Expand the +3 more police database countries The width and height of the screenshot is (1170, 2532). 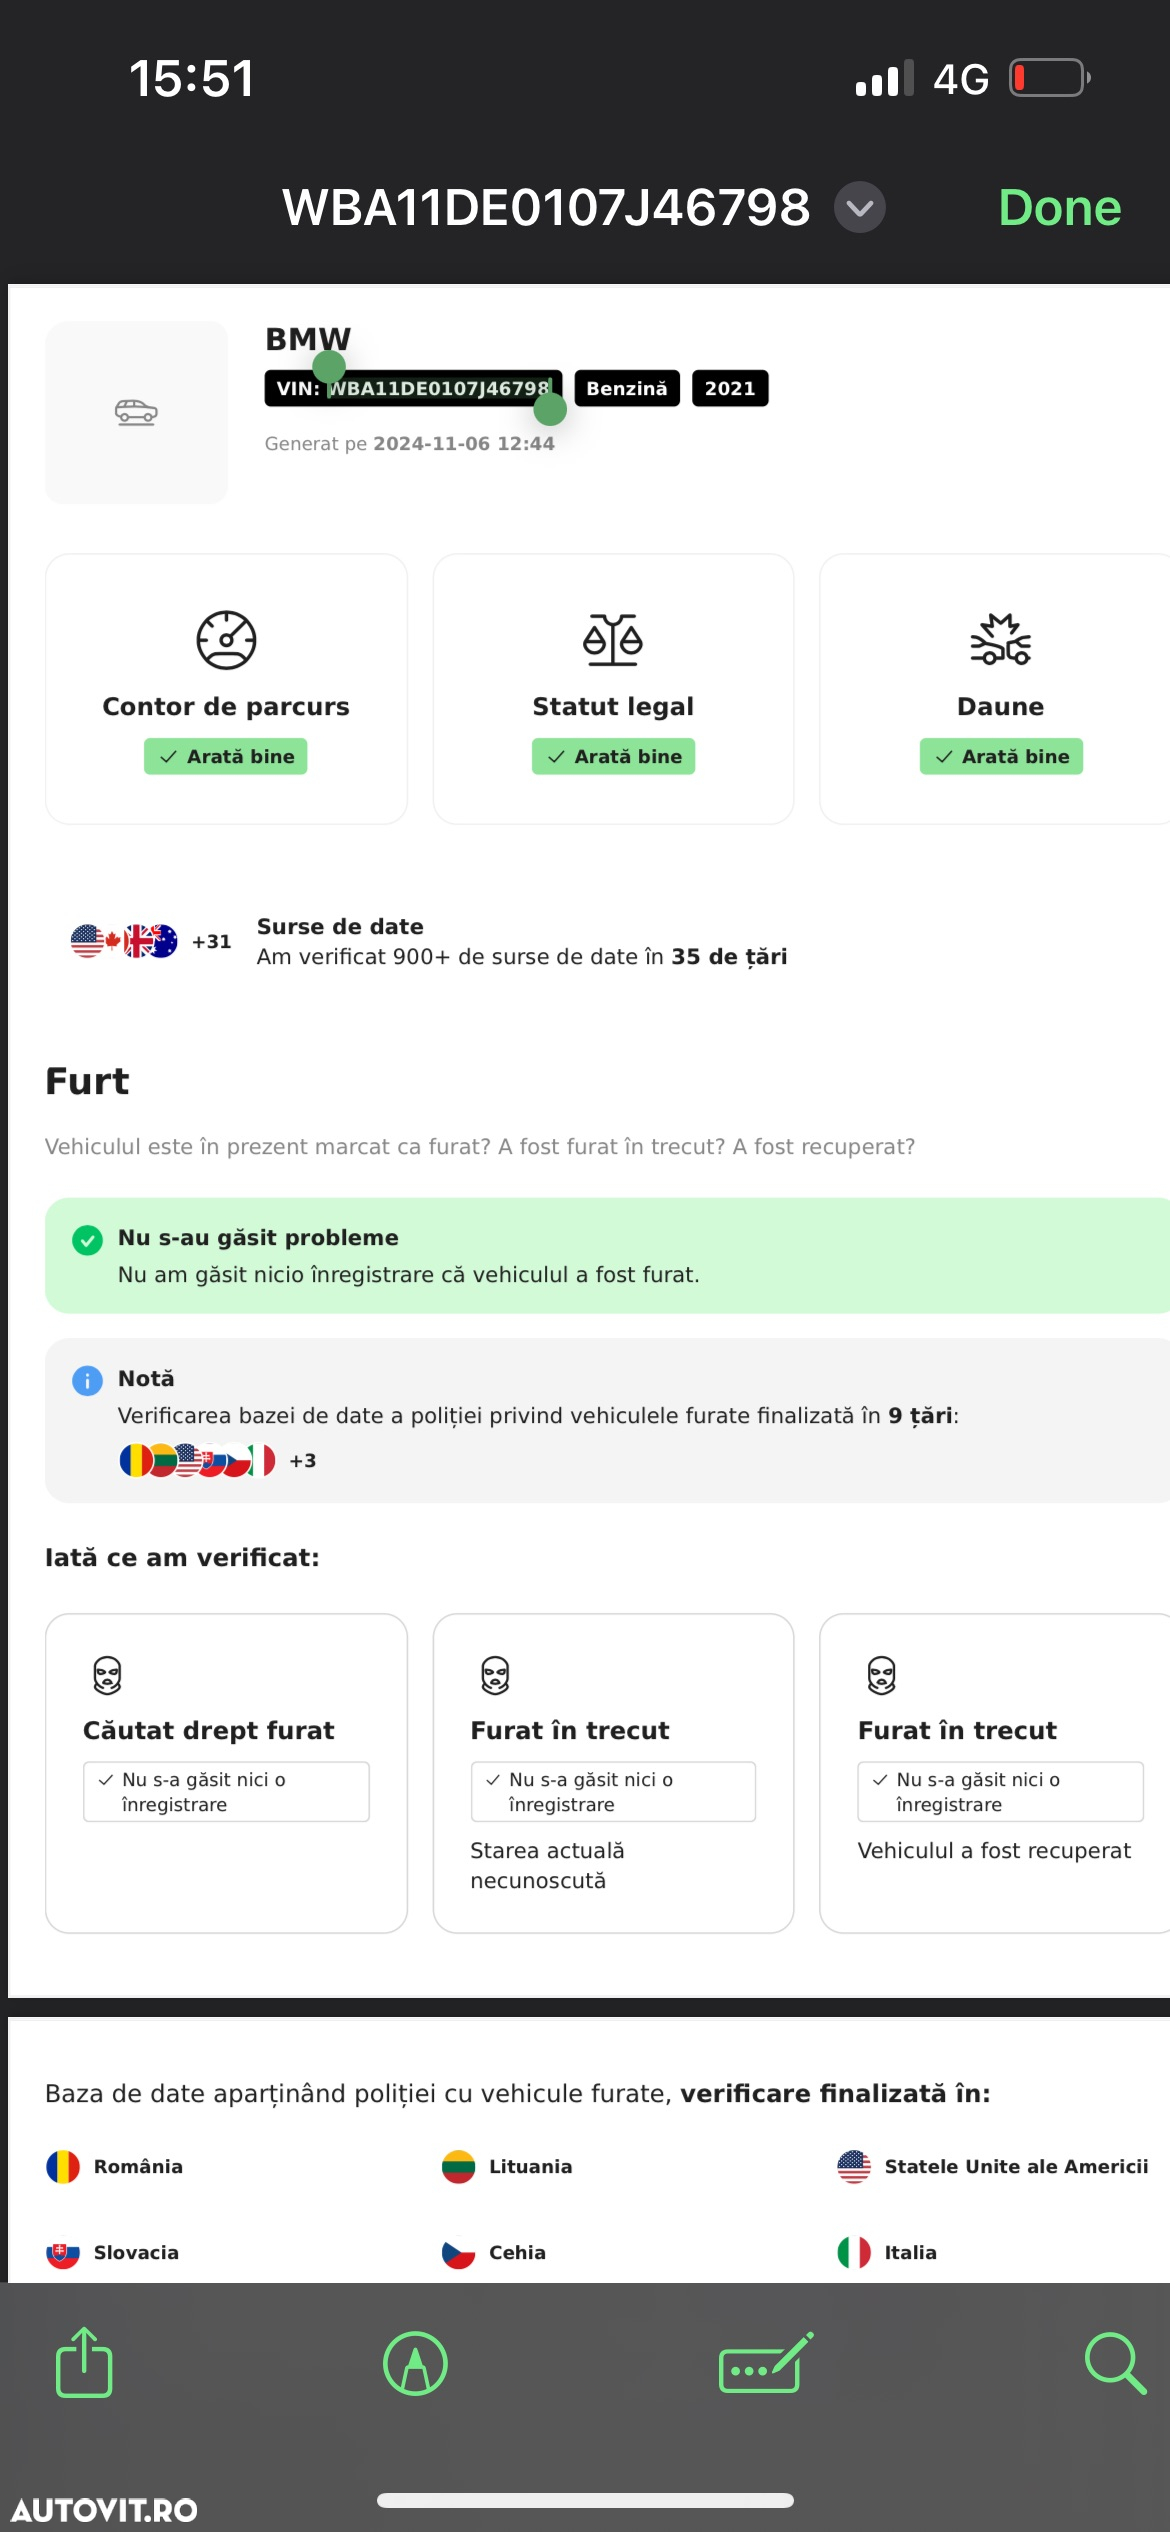[x=303, y=1461]
